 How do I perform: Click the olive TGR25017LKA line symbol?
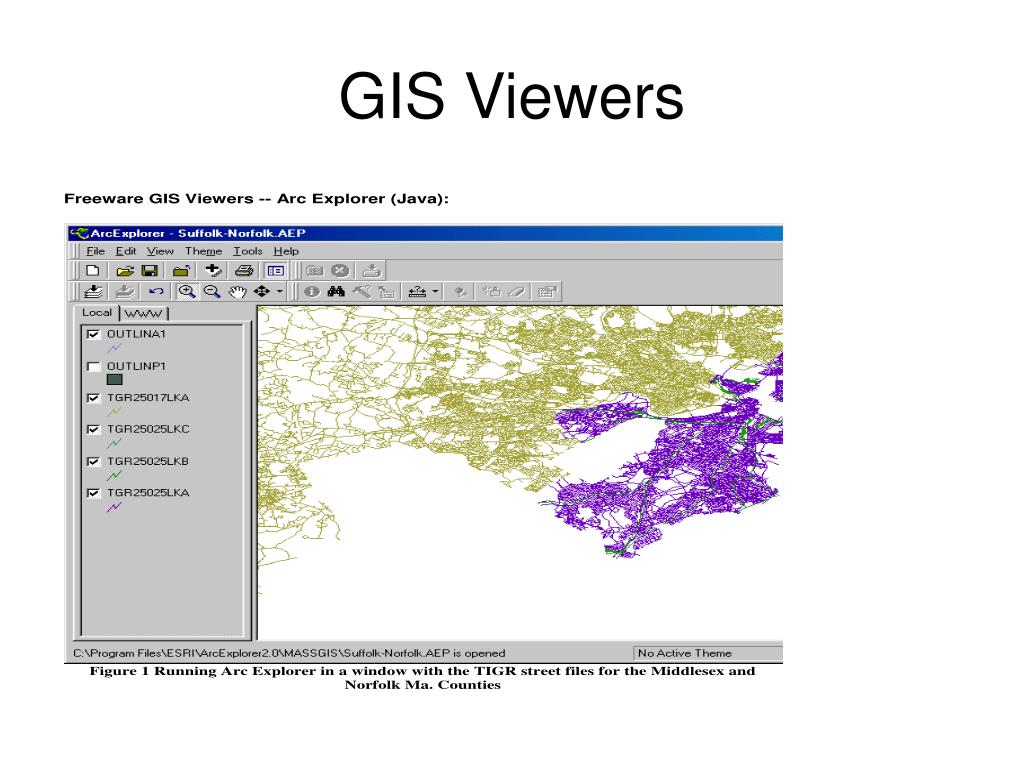click(114, 411)
